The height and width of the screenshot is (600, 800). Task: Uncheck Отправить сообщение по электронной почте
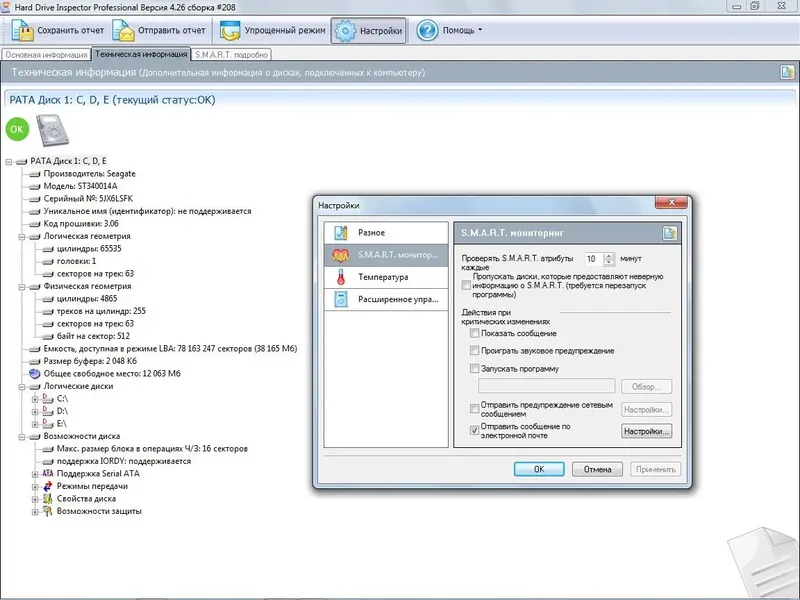(474, 431)
